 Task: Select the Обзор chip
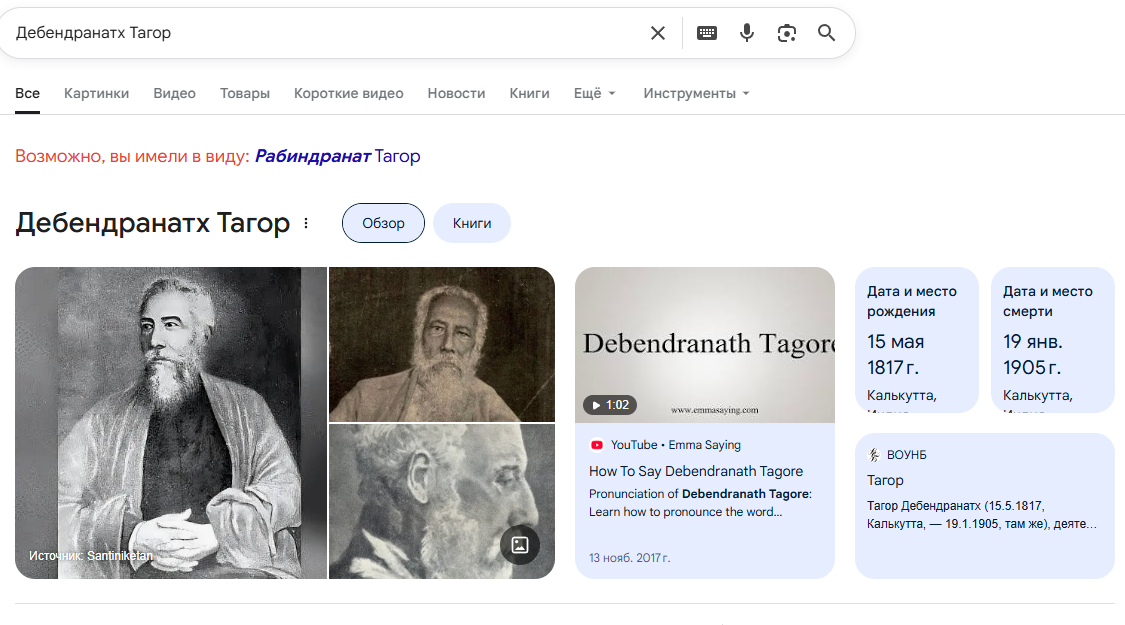(383, 223)
